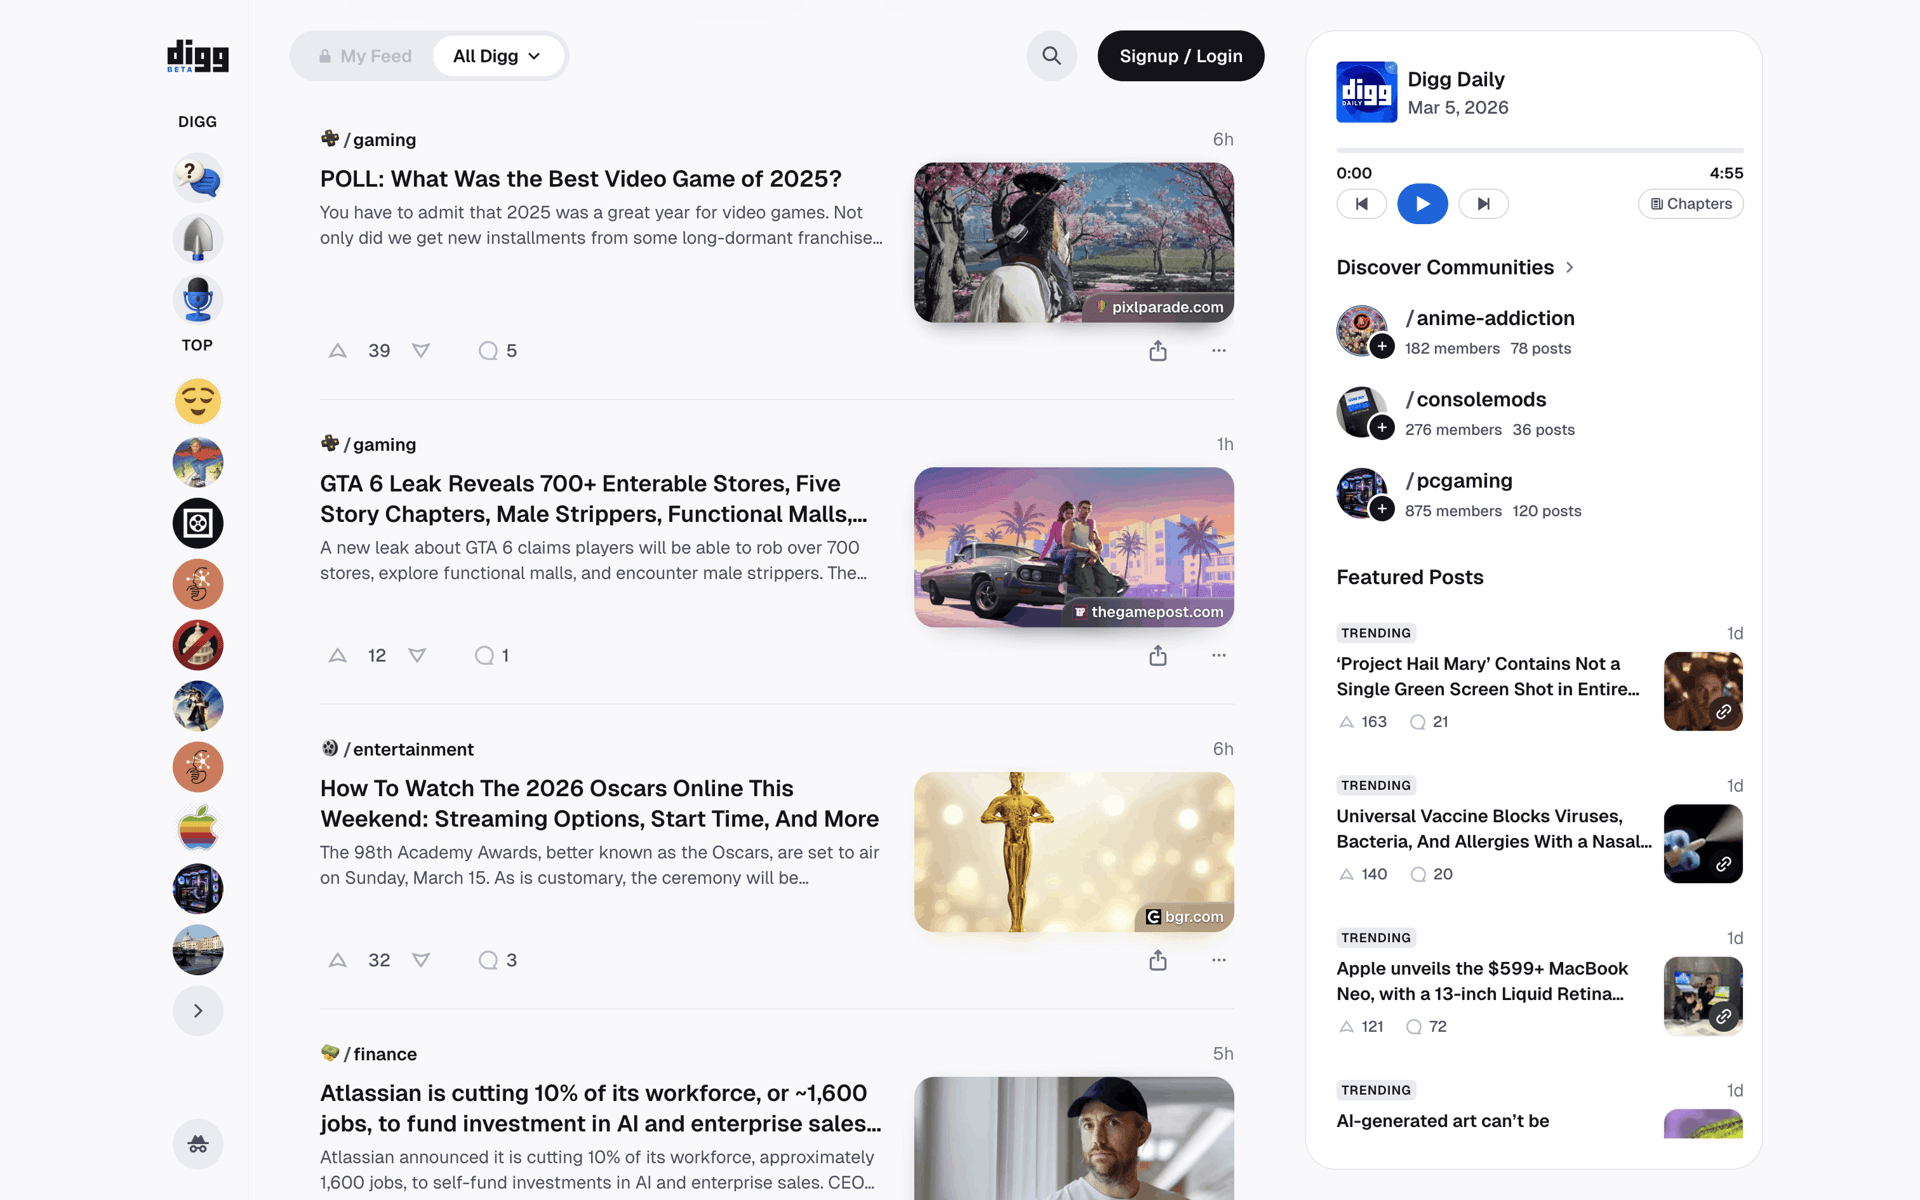
Task: Join the anime-addiction community plus badge
Action: (1381, 346)
